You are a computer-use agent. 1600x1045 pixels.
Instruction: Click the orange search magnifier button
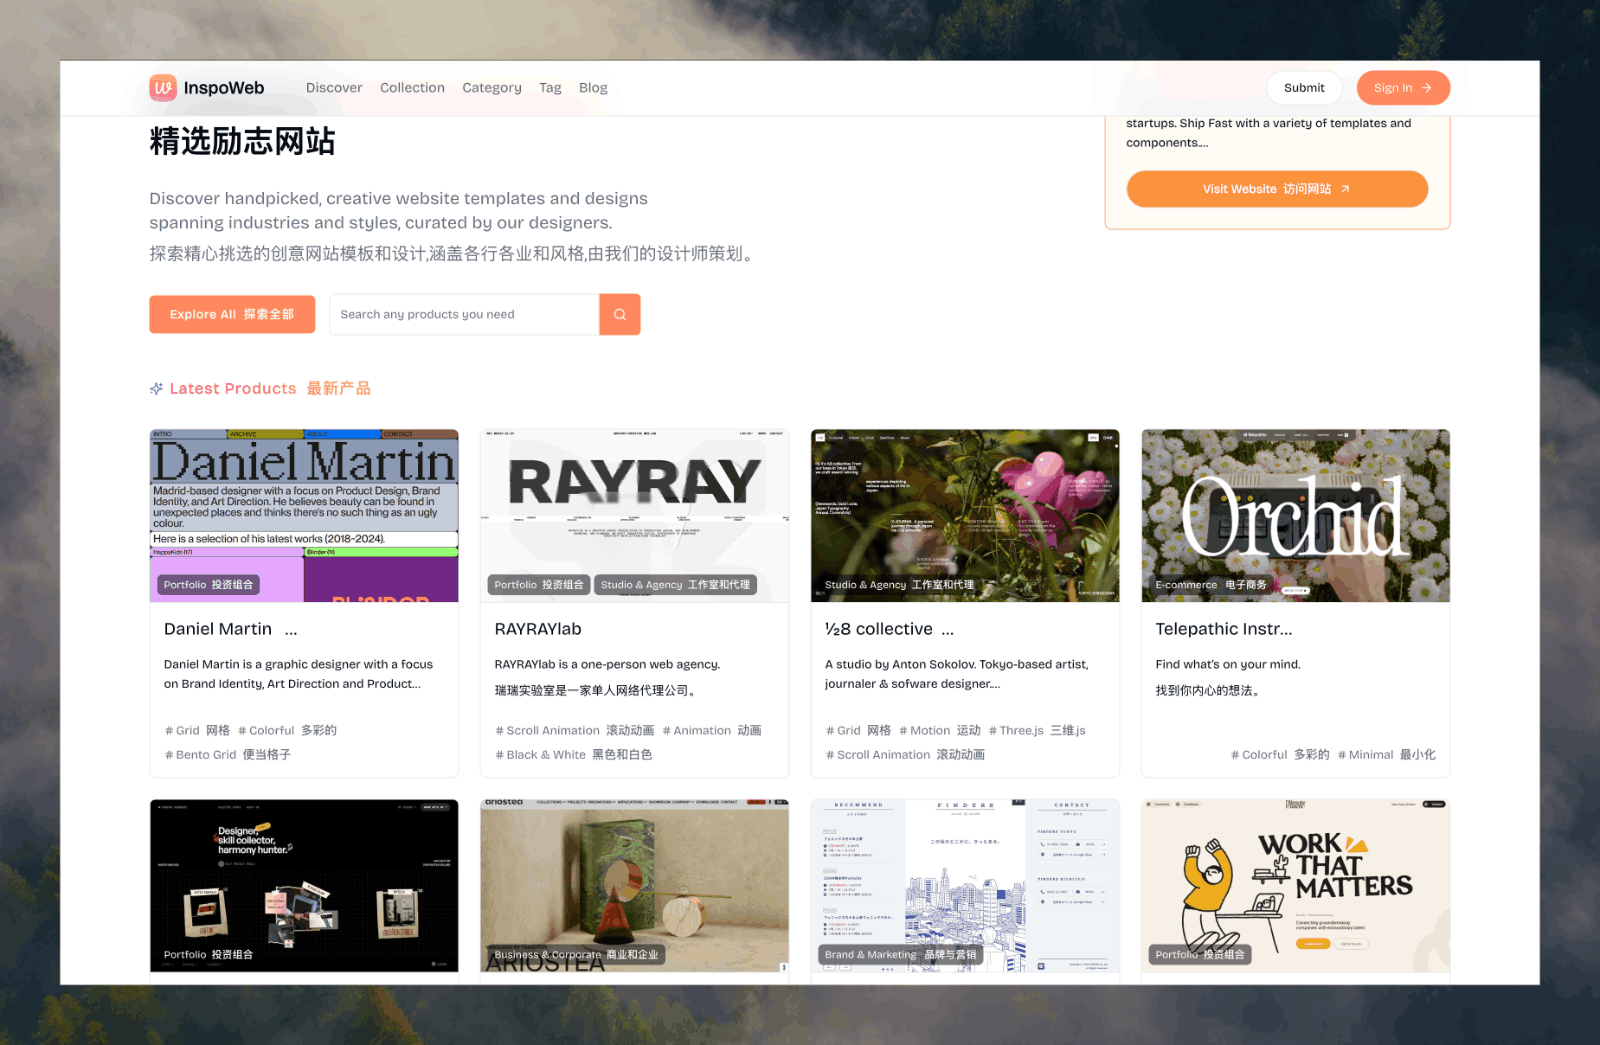[x=620, y=314]
